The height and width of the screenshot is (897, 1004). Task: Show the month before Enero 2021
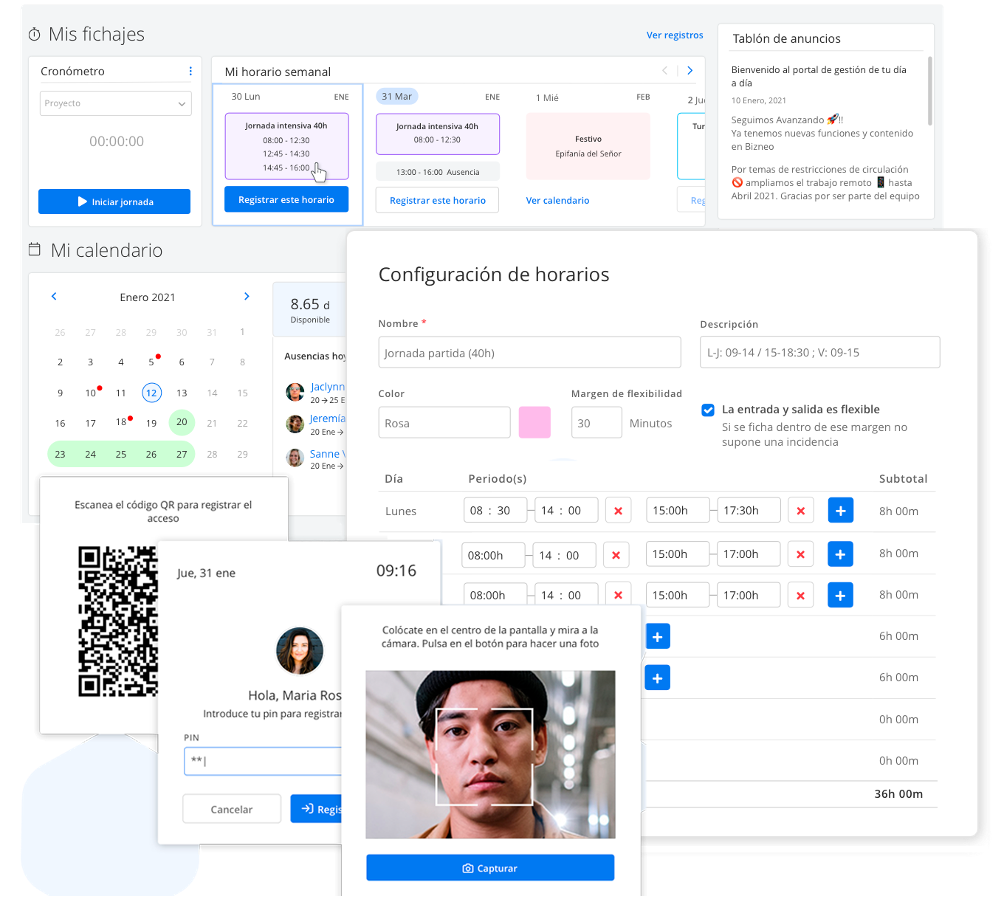(x=54, y=296)
